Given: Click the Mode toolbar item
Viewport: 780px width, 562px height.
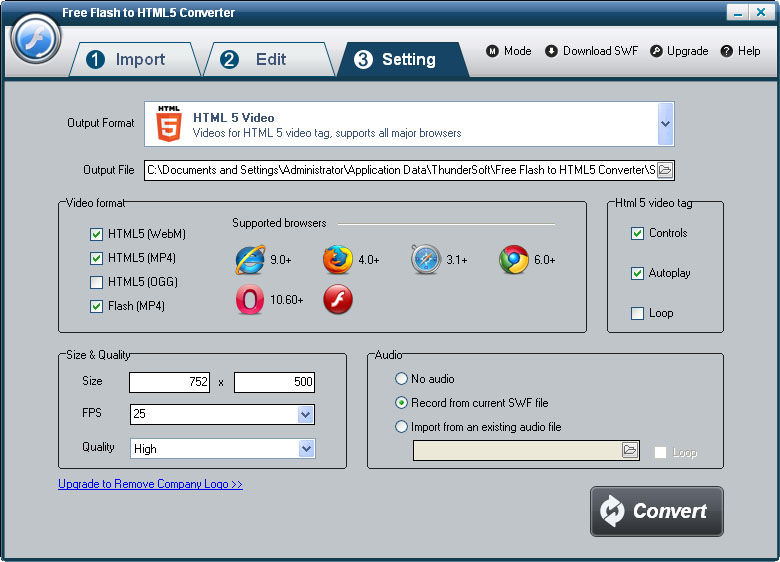Looking at the screenshot, I should tap(509, 51).
